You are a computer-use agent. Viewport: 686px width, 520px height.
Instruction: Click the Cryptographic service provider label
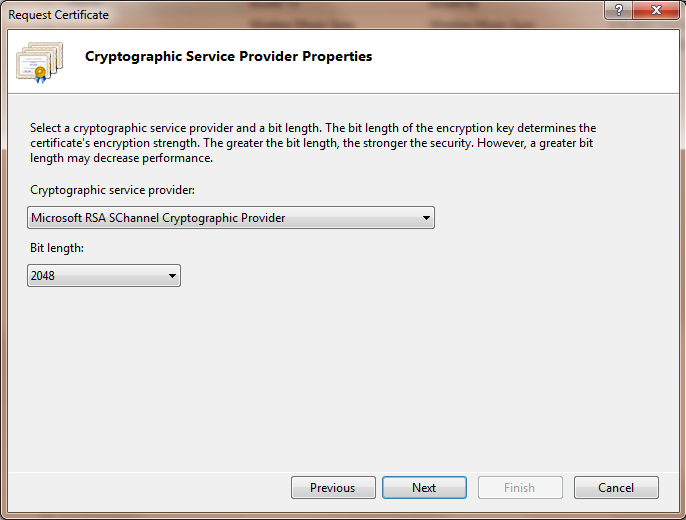(x=112, y=190)
